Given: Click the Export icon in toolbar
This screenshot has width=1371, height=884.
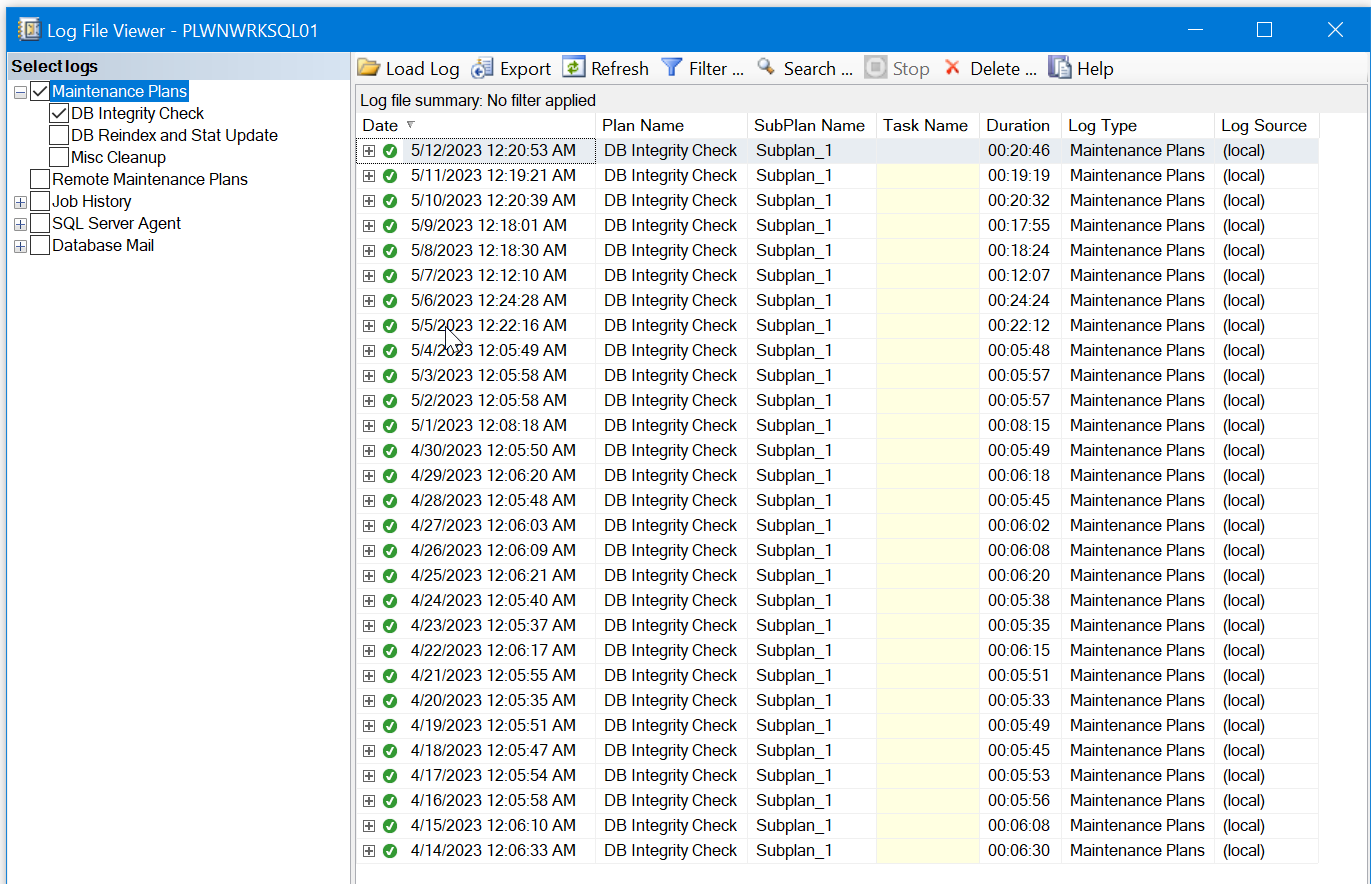Looking at the screenshot, I should click(x=483, y=68).
